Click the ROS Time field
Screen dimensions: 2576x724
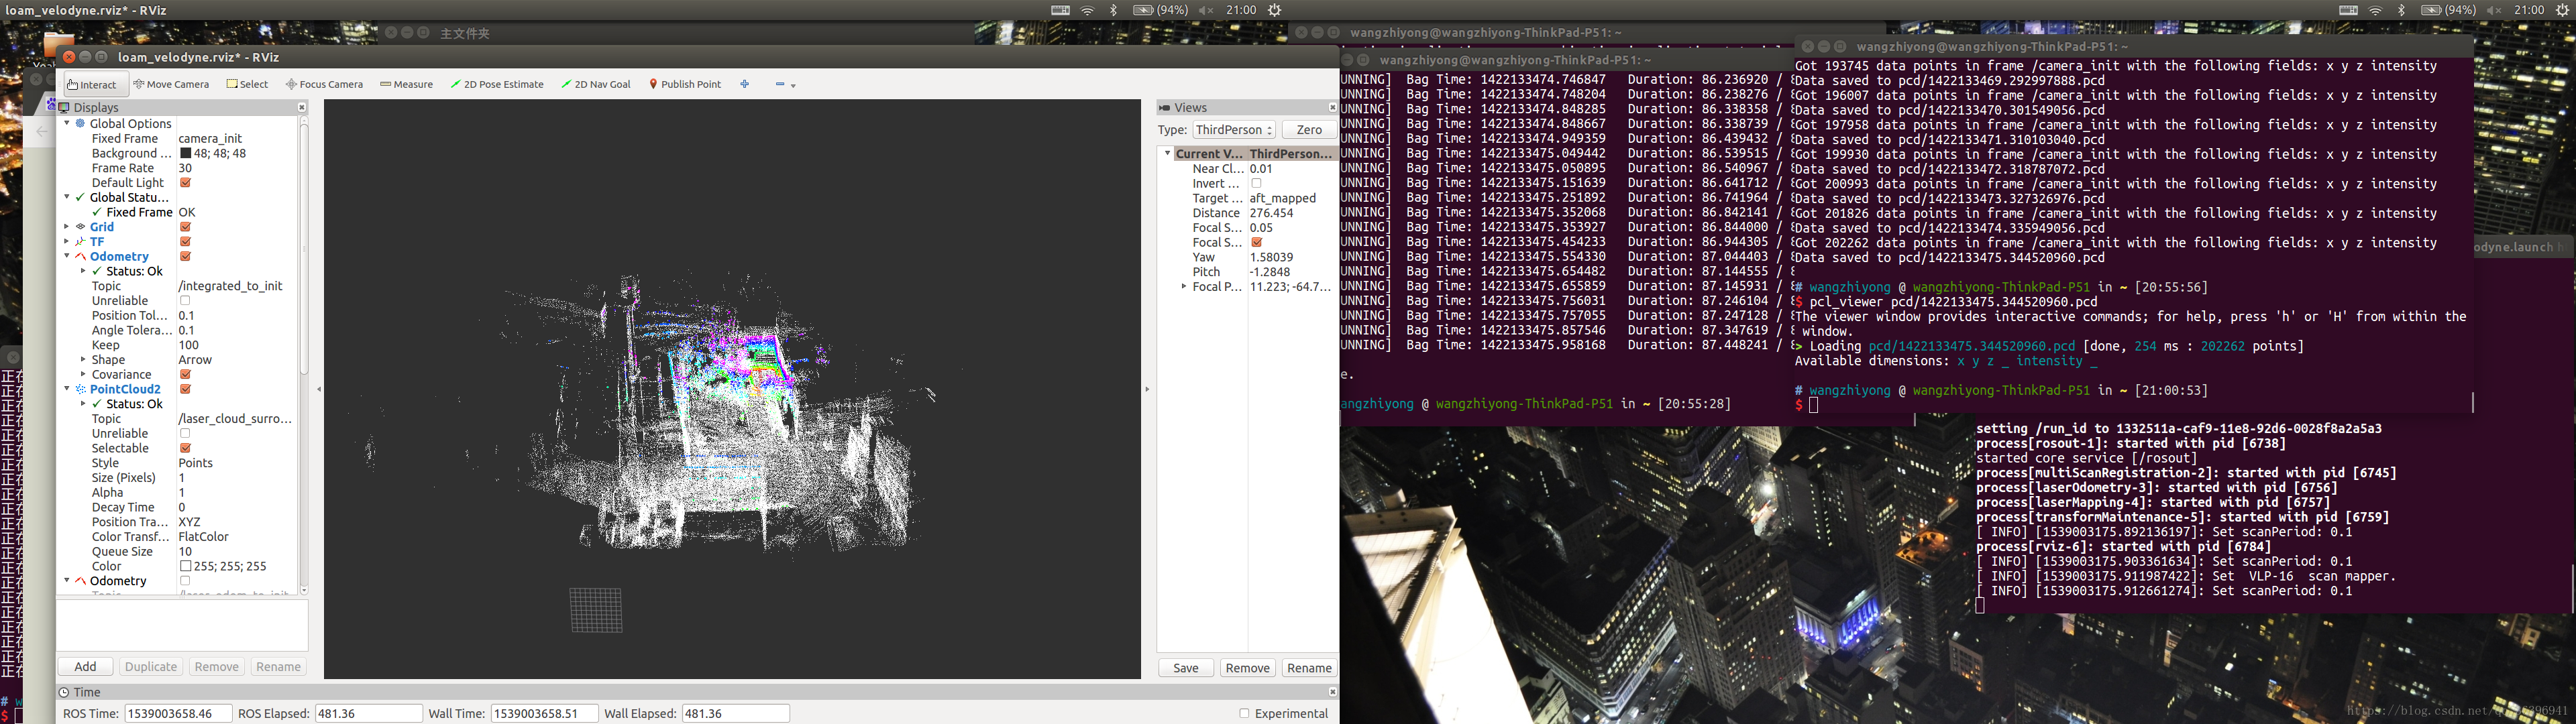tap(178, 713)
